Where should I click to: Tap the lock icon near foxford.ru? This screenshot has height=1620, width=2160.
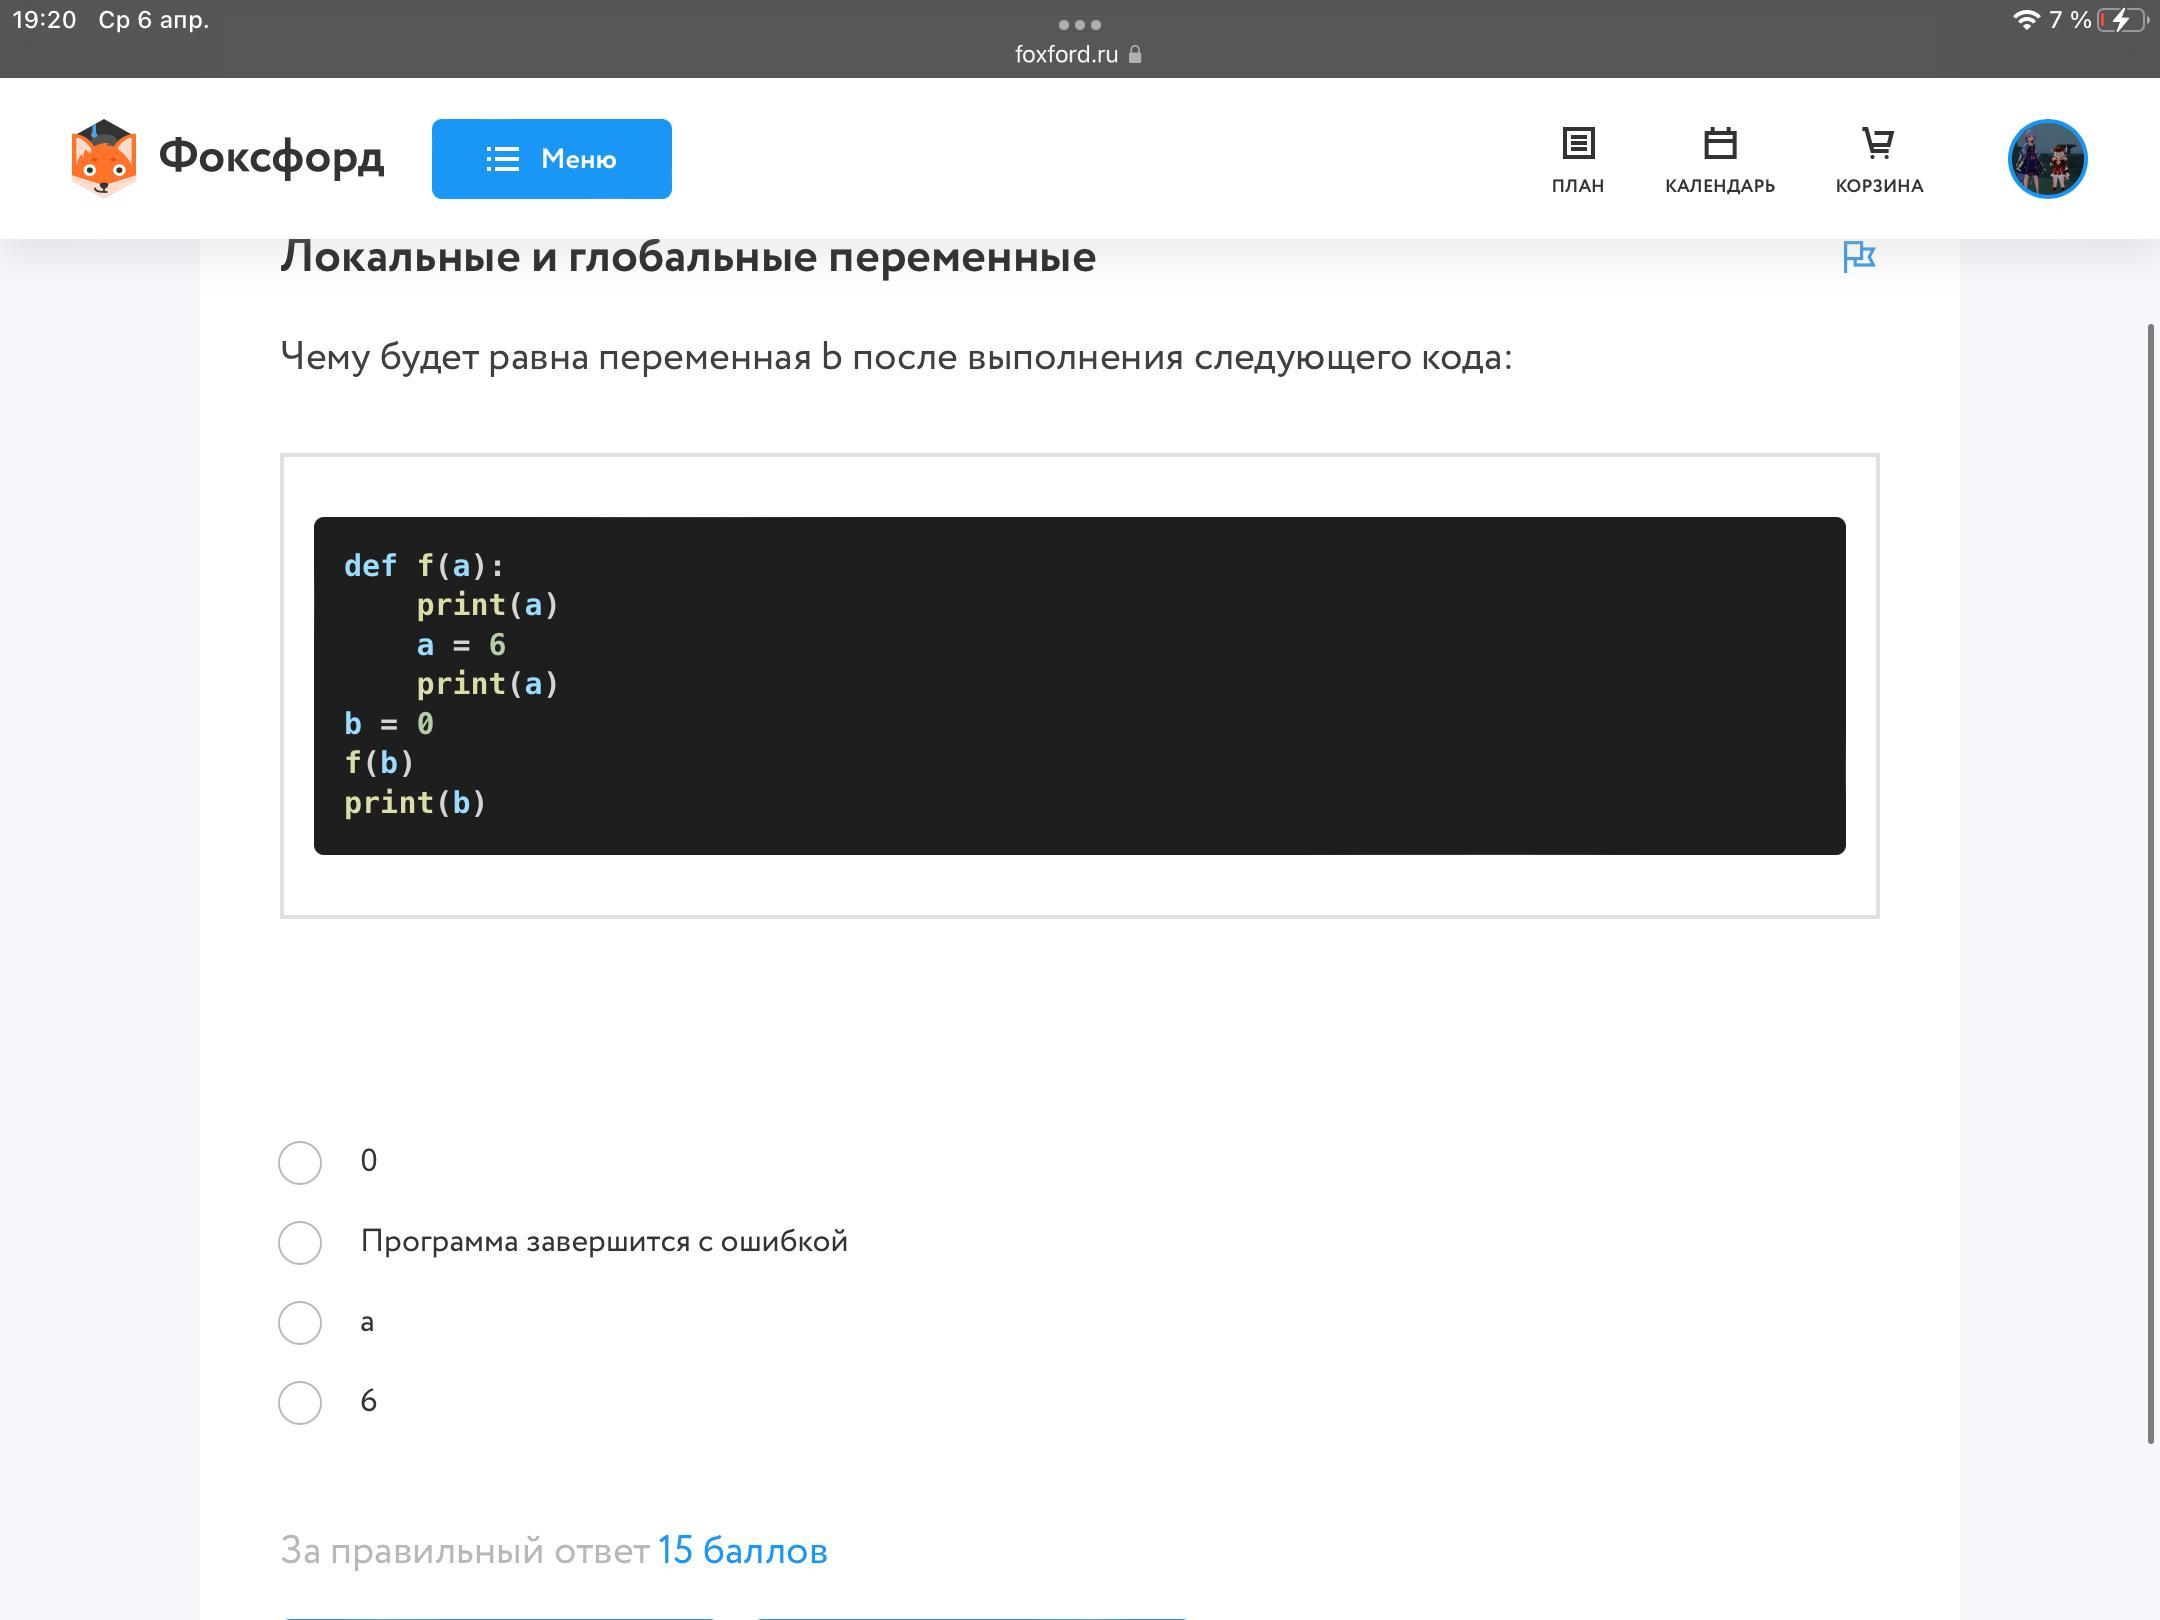click(x=1135, y=55)
